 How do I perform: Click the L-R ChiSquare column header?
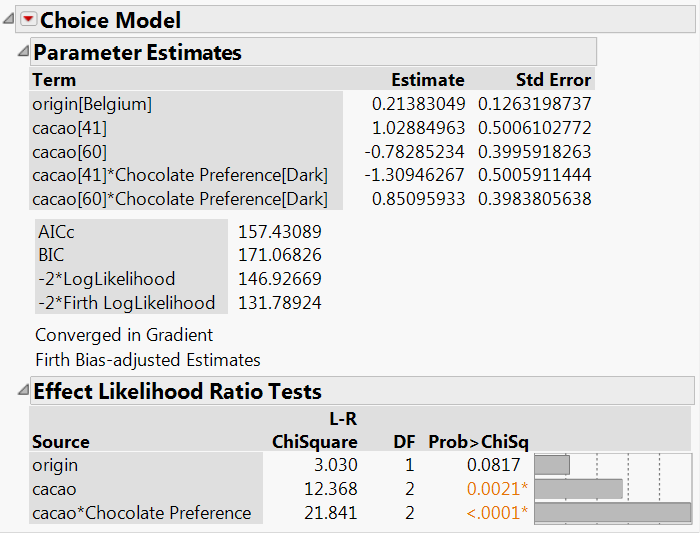314,431
